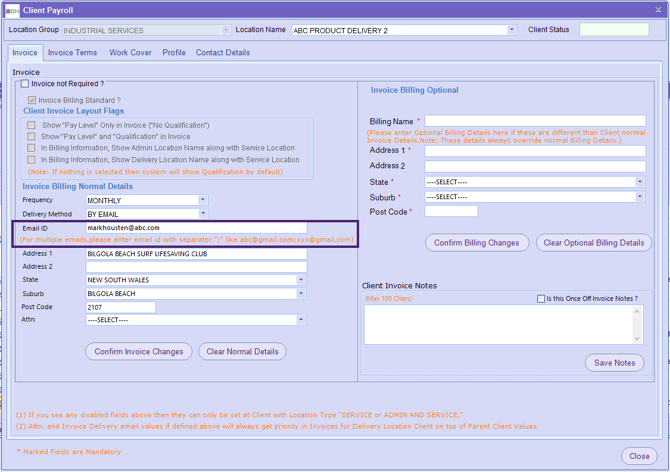Click optional billing Address 1 field
670x472 pixels.
click(535, 151)
